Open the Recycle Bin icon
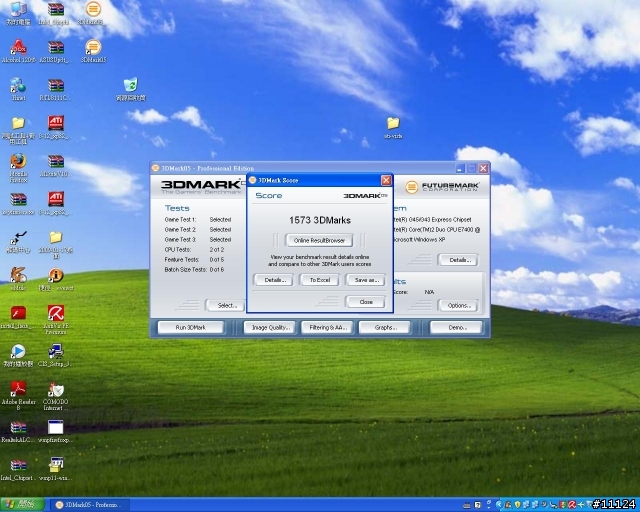 131,89
